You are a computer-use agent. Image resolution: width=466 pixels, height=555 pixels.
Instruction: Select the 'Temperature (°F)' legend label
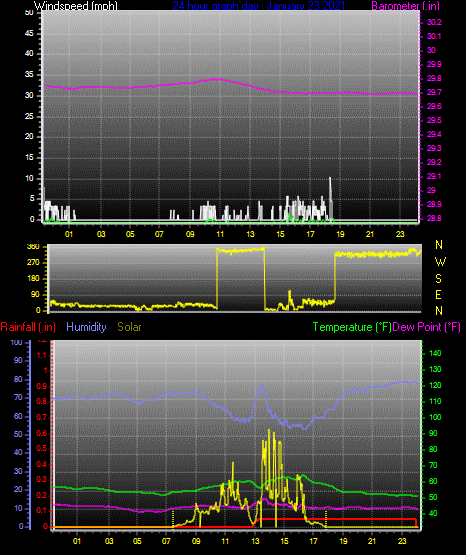(x=352, y=327)
